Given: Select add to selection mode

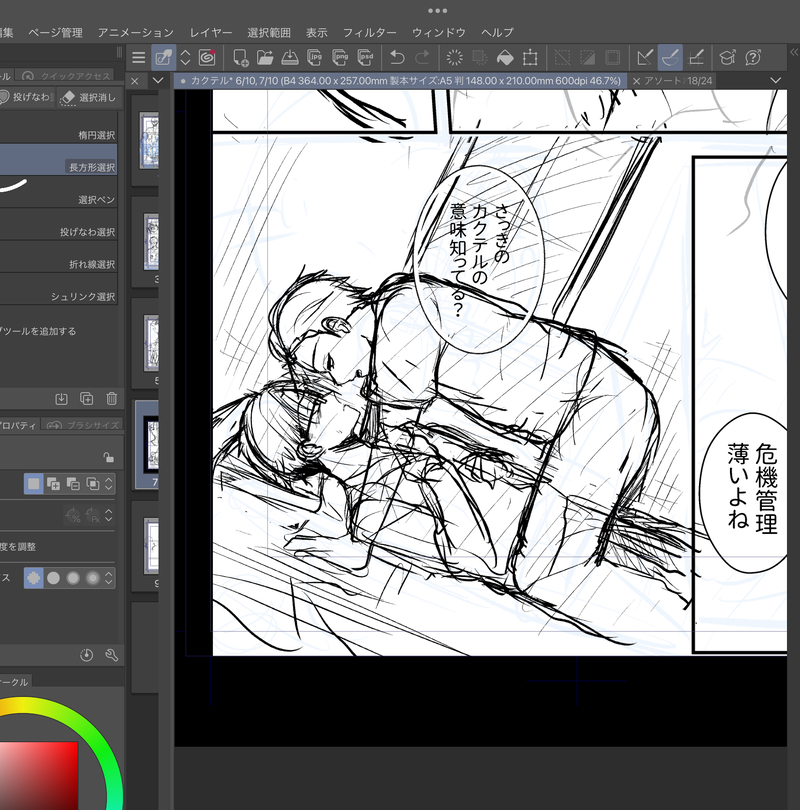Looking at the screenshot, I should 53,484.
